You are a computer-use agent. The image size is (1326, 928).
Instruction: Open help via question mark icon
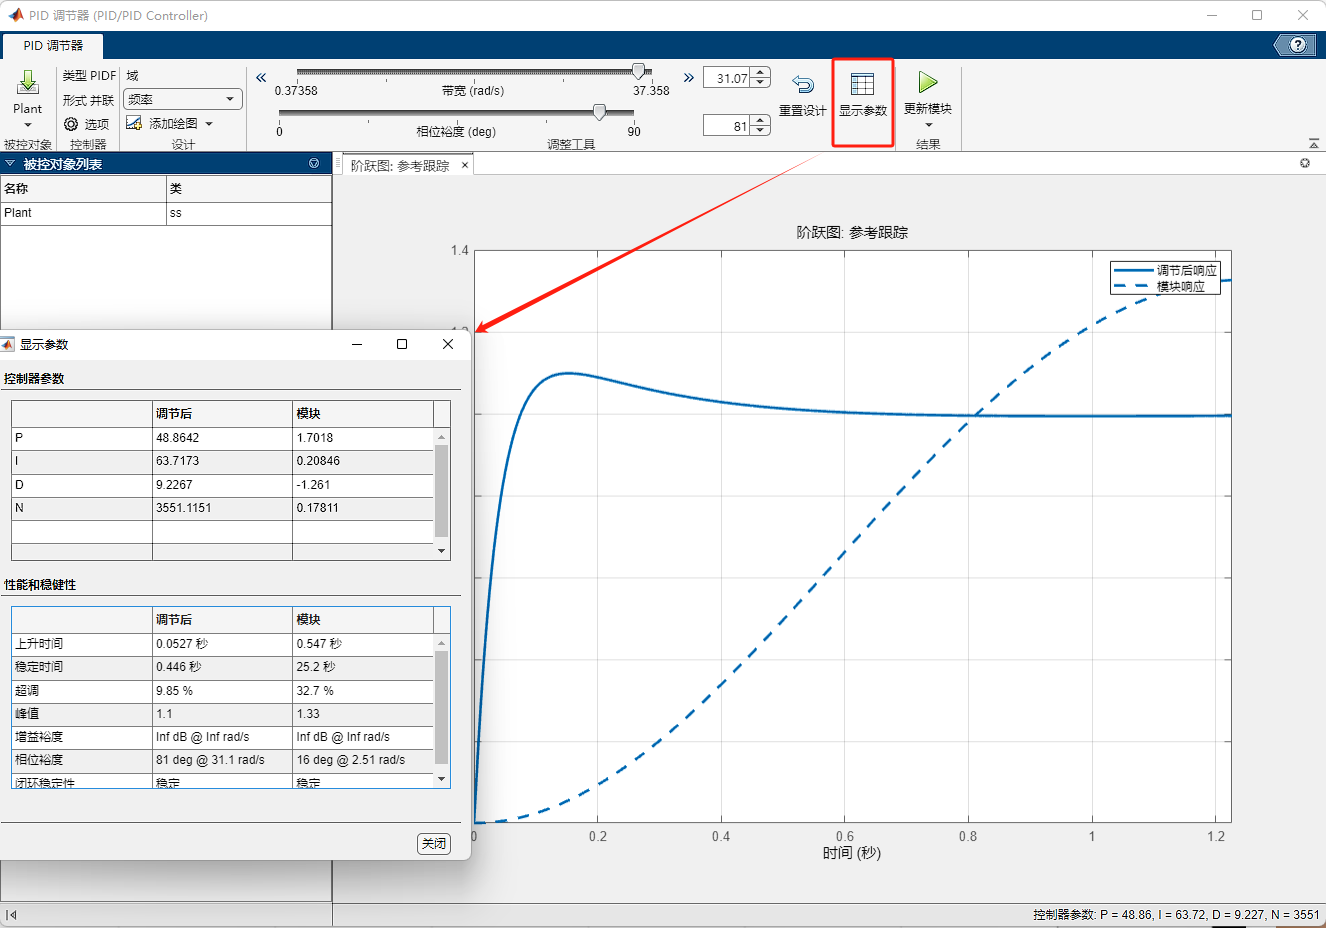pos(1297,45)
